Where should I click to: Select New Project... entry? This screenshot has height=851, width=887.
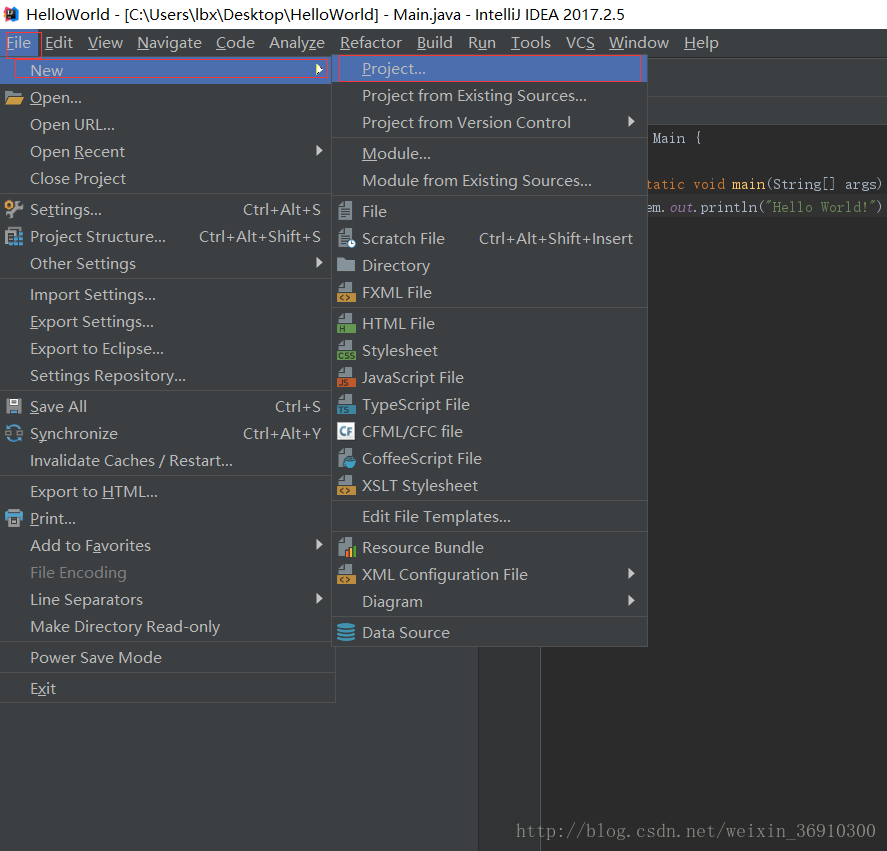(x=490, y=69)
